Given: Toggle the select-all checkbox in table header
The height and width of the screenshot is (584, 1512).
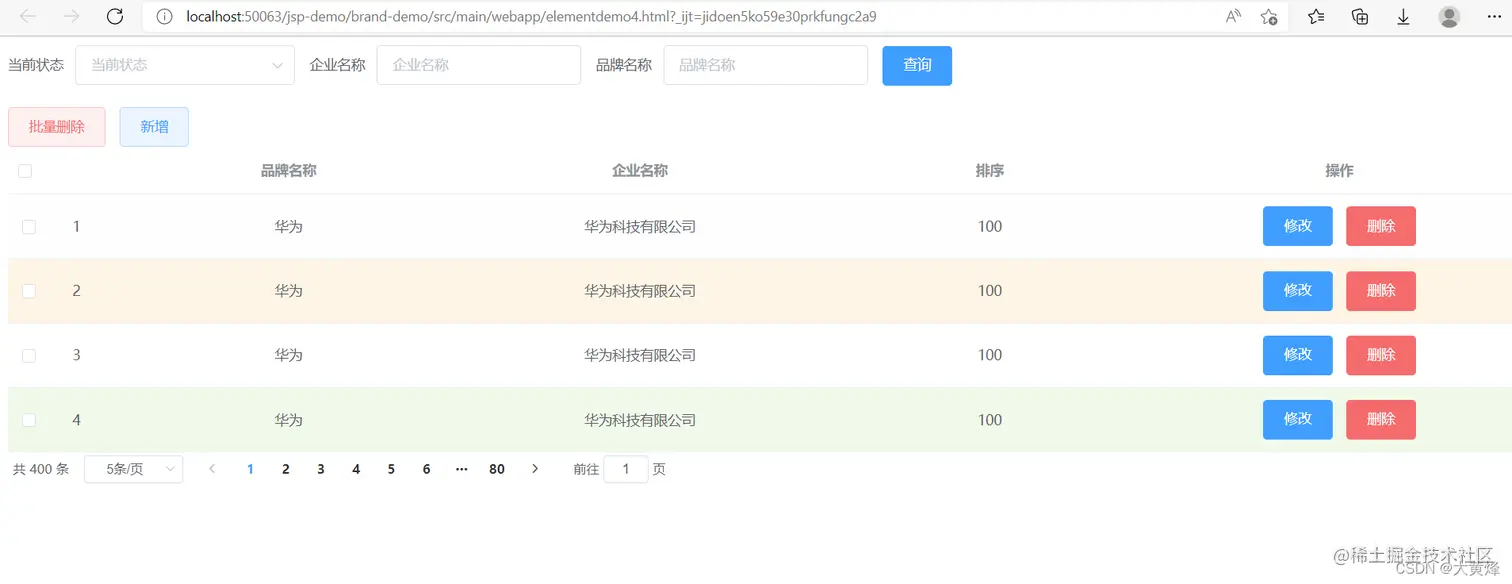Looking at the screenshot, I should (25, 171).
